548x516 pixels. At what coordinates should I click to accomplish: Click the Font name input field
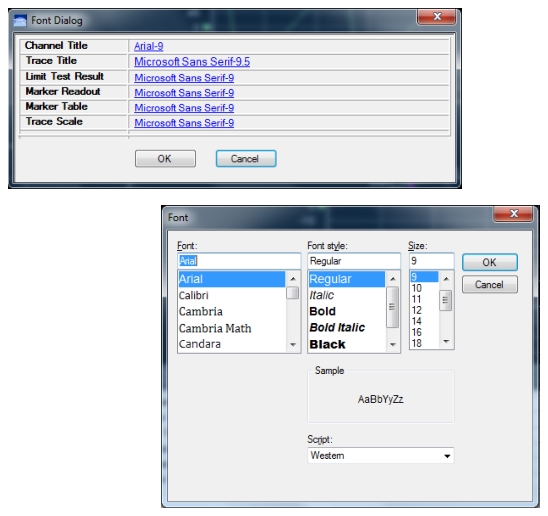tap(239, 261)
